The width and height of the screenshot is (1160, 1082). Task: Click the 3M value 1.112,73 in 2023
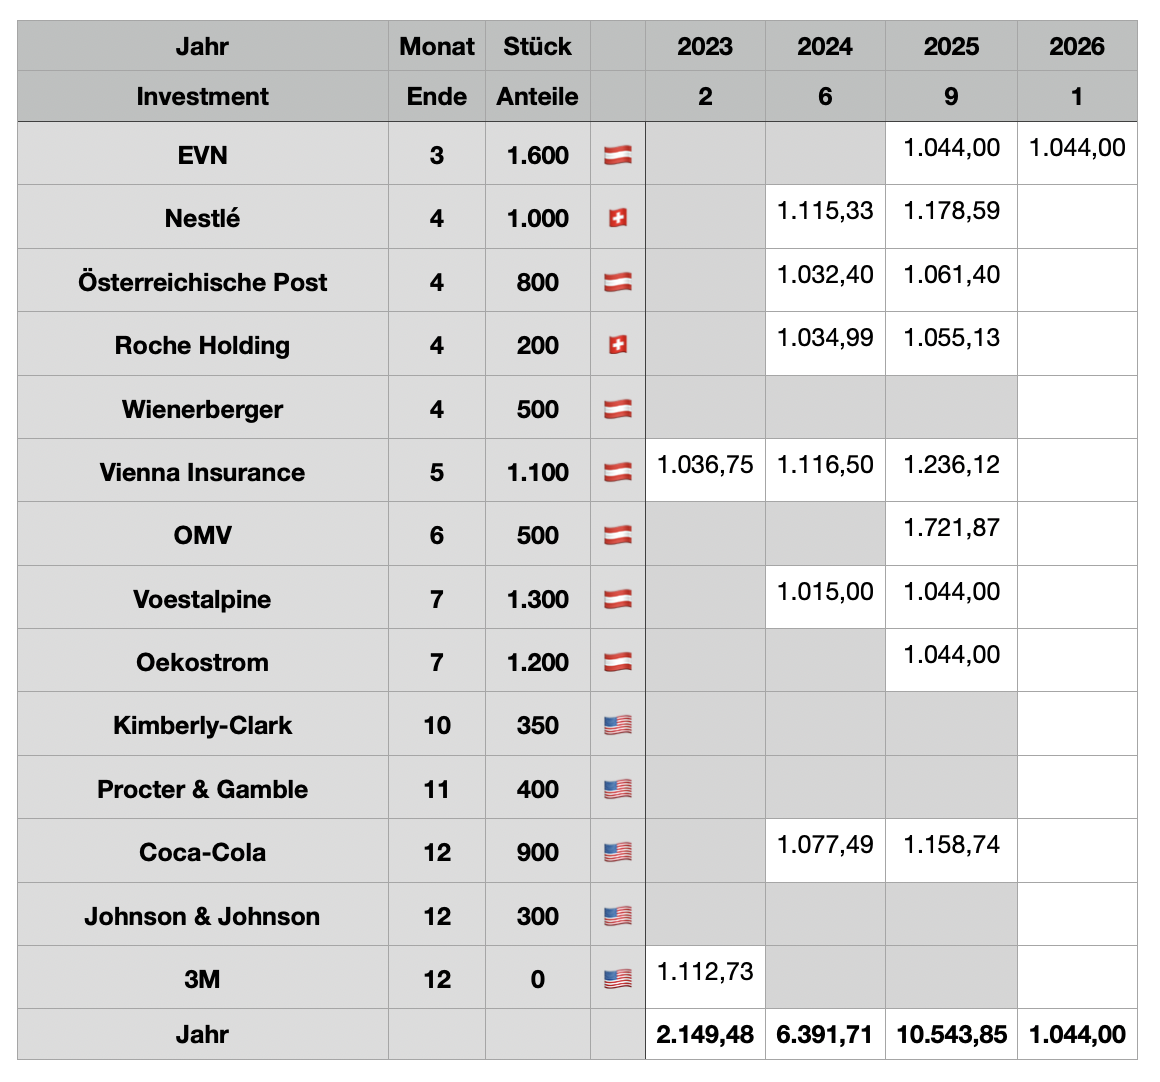[705, 972]
